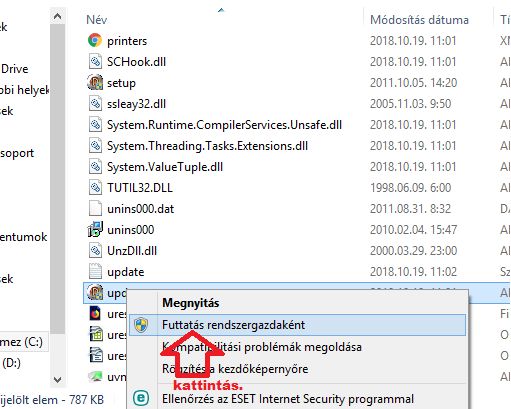Click the sidebar scroll down arrow
This screenshot has width=511, height=409.
(57, 379)
